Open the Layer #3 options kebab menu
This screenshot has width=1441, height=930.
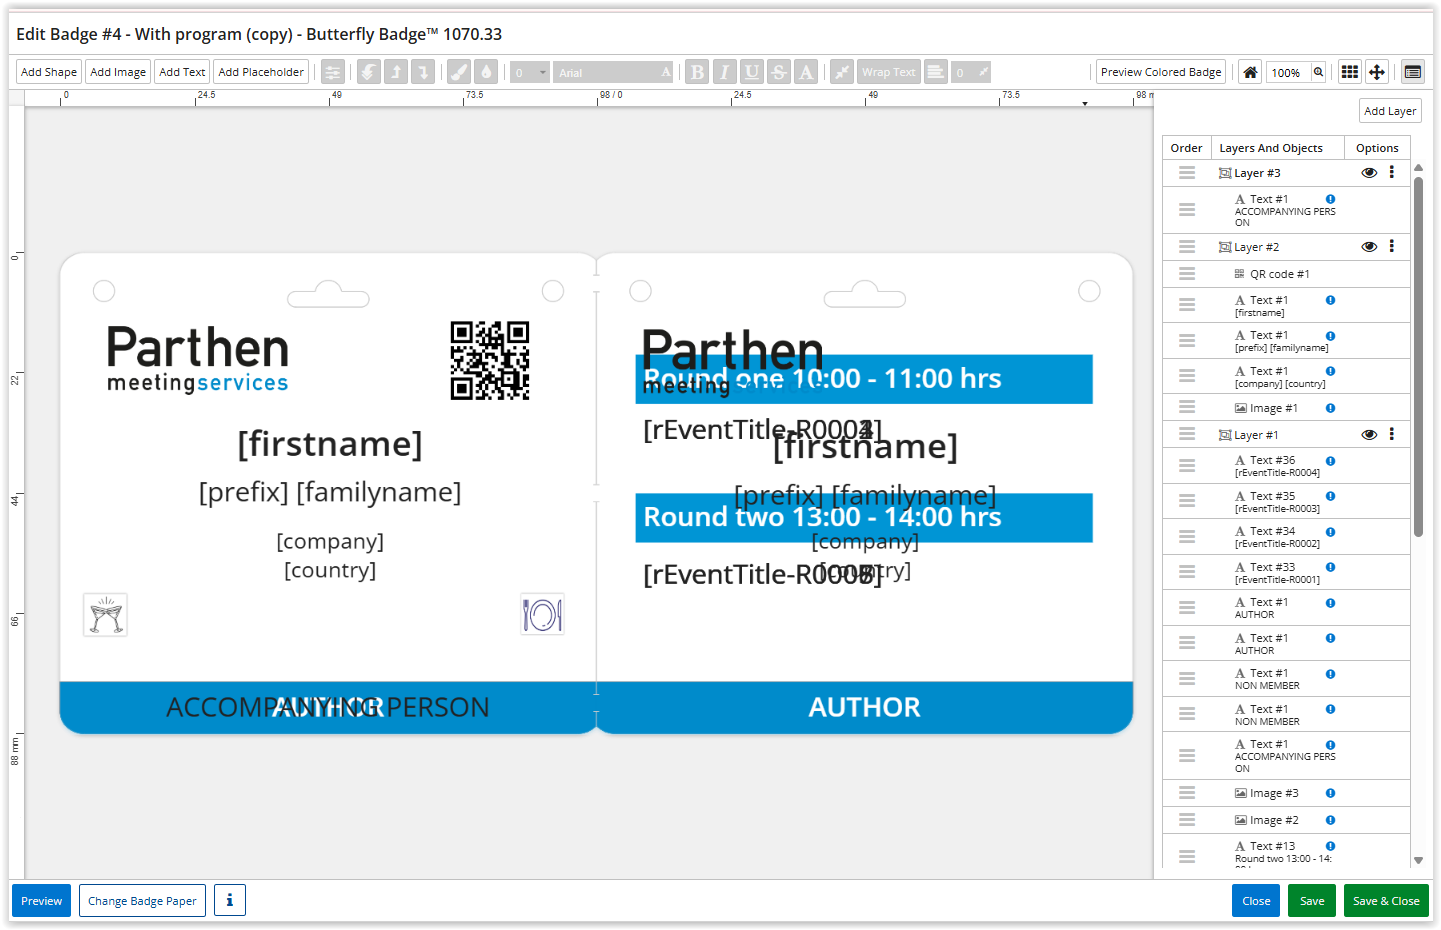pos(1391,173)
